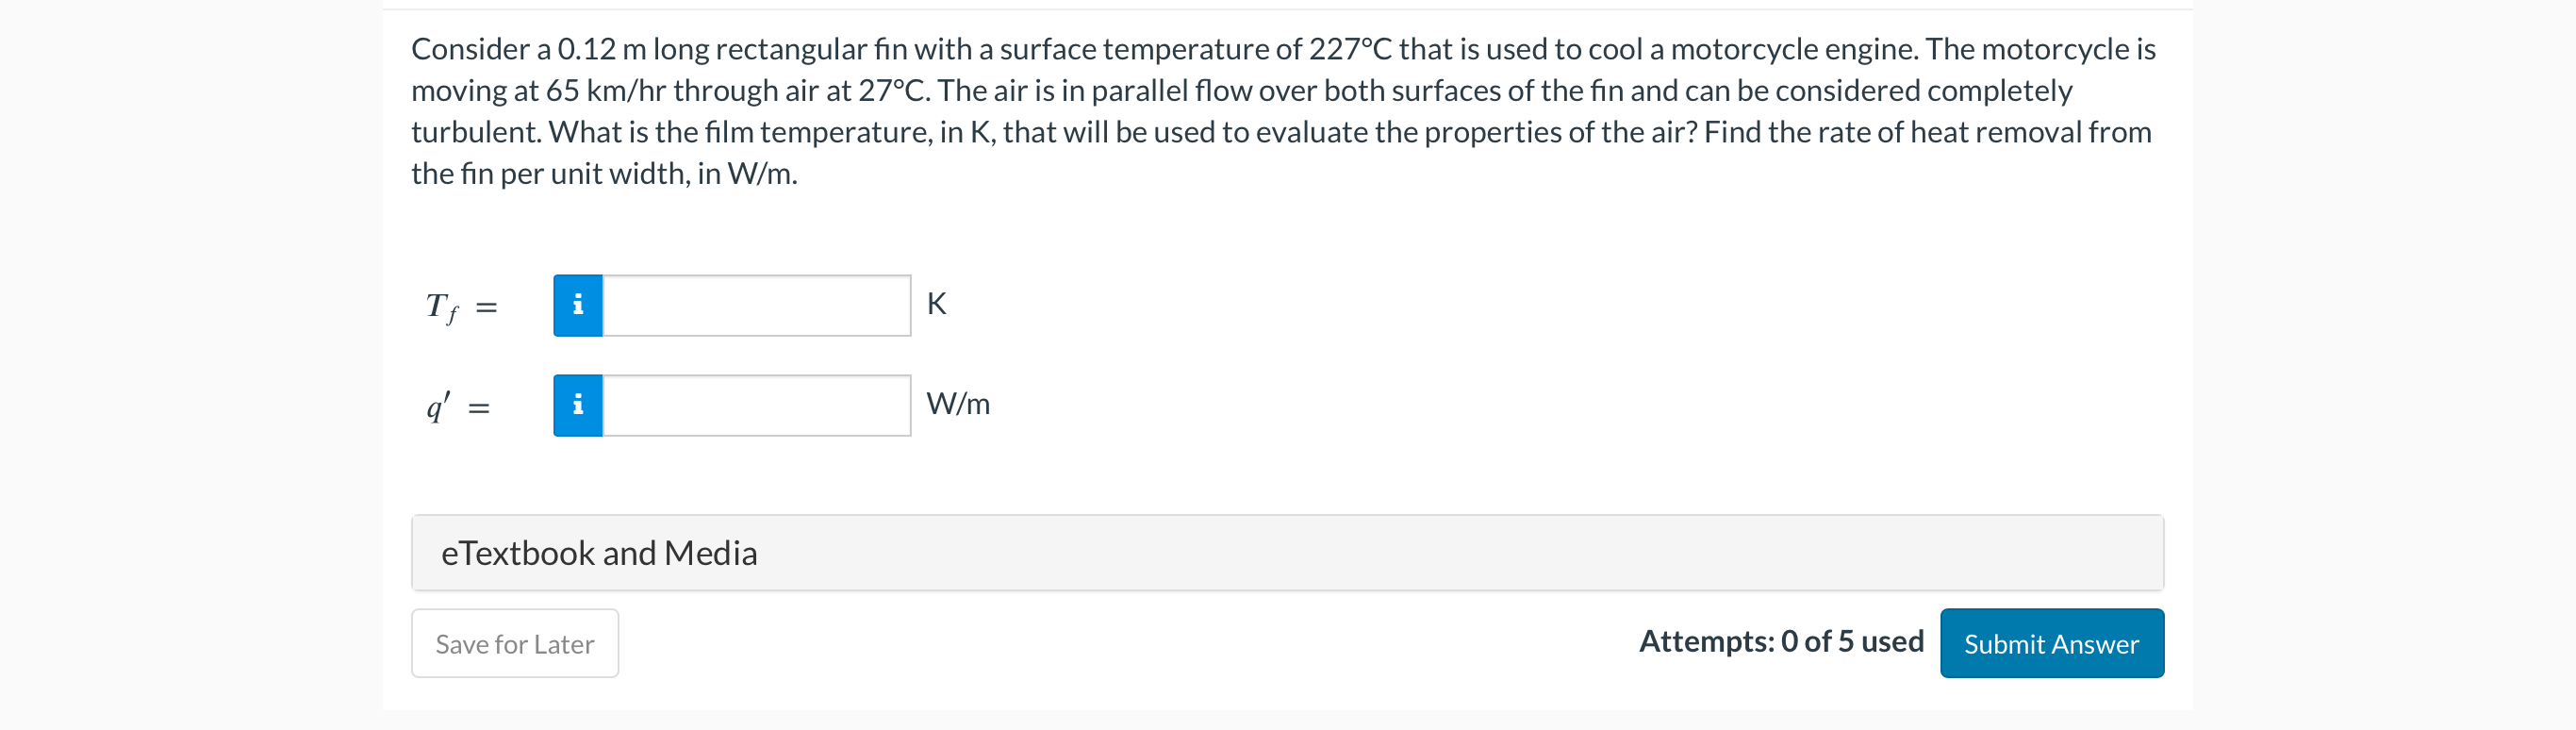
Task: Click Submit Answer
Action: point(2051,643)
